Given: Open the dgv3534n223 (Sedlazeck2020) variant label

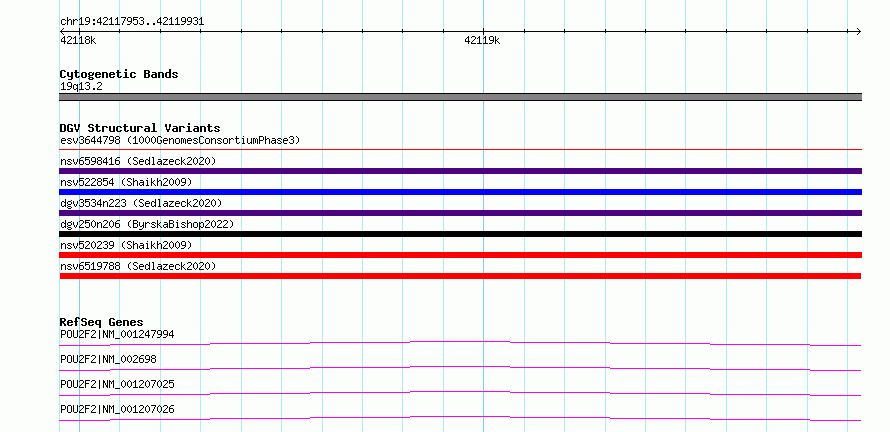Looking at the screenshot, I should 141,203.
